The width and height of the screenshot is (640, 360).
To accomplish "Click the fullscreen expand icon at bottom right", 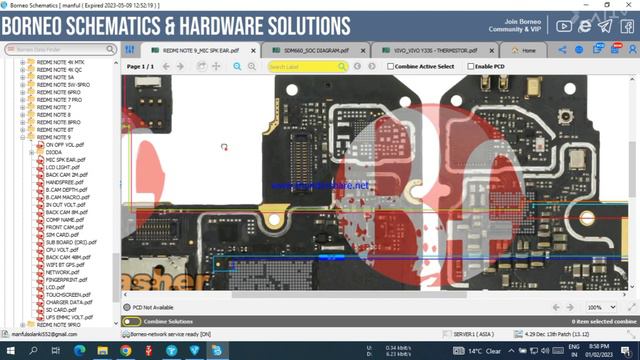I will [632, 307].
